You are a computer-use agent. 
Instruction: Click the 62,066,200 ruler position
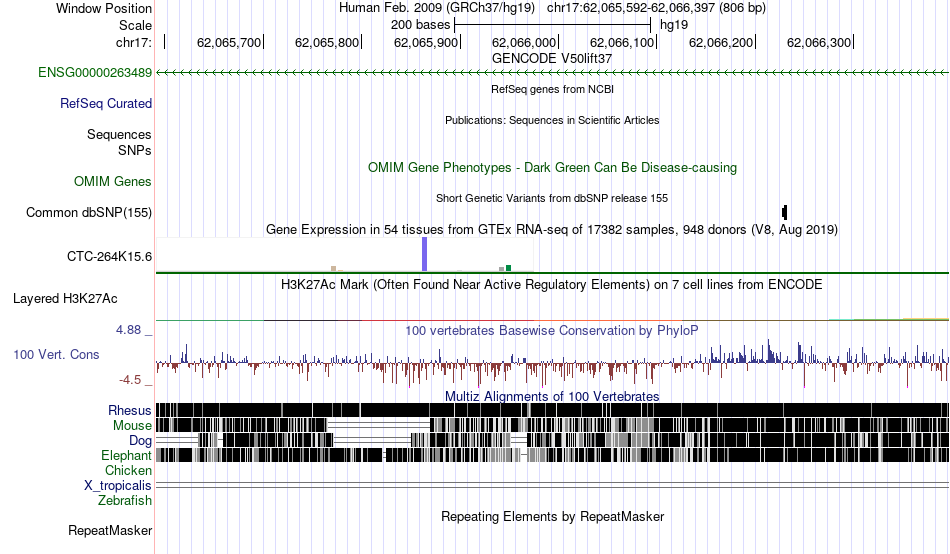(721, 42)
